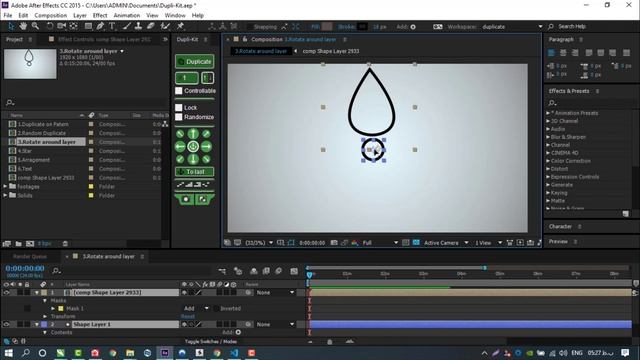Open the Effect menu

100,16
